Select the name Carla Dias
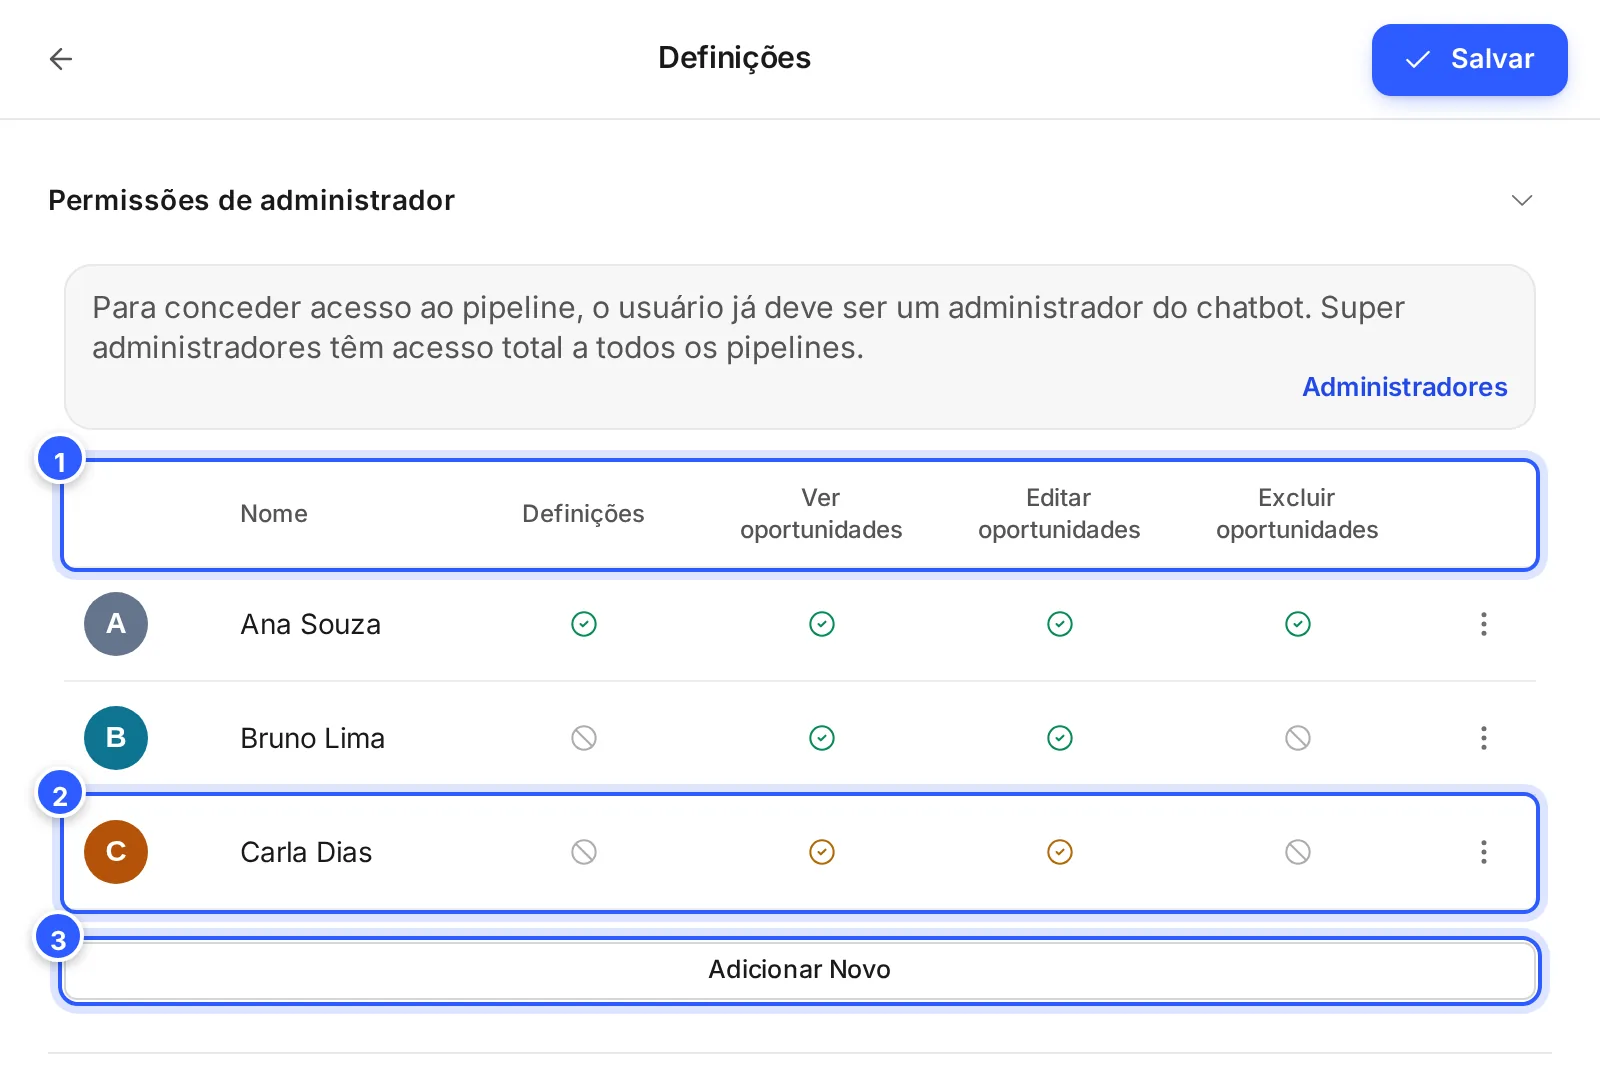The image size is (1600, 1066). (306, 852)
